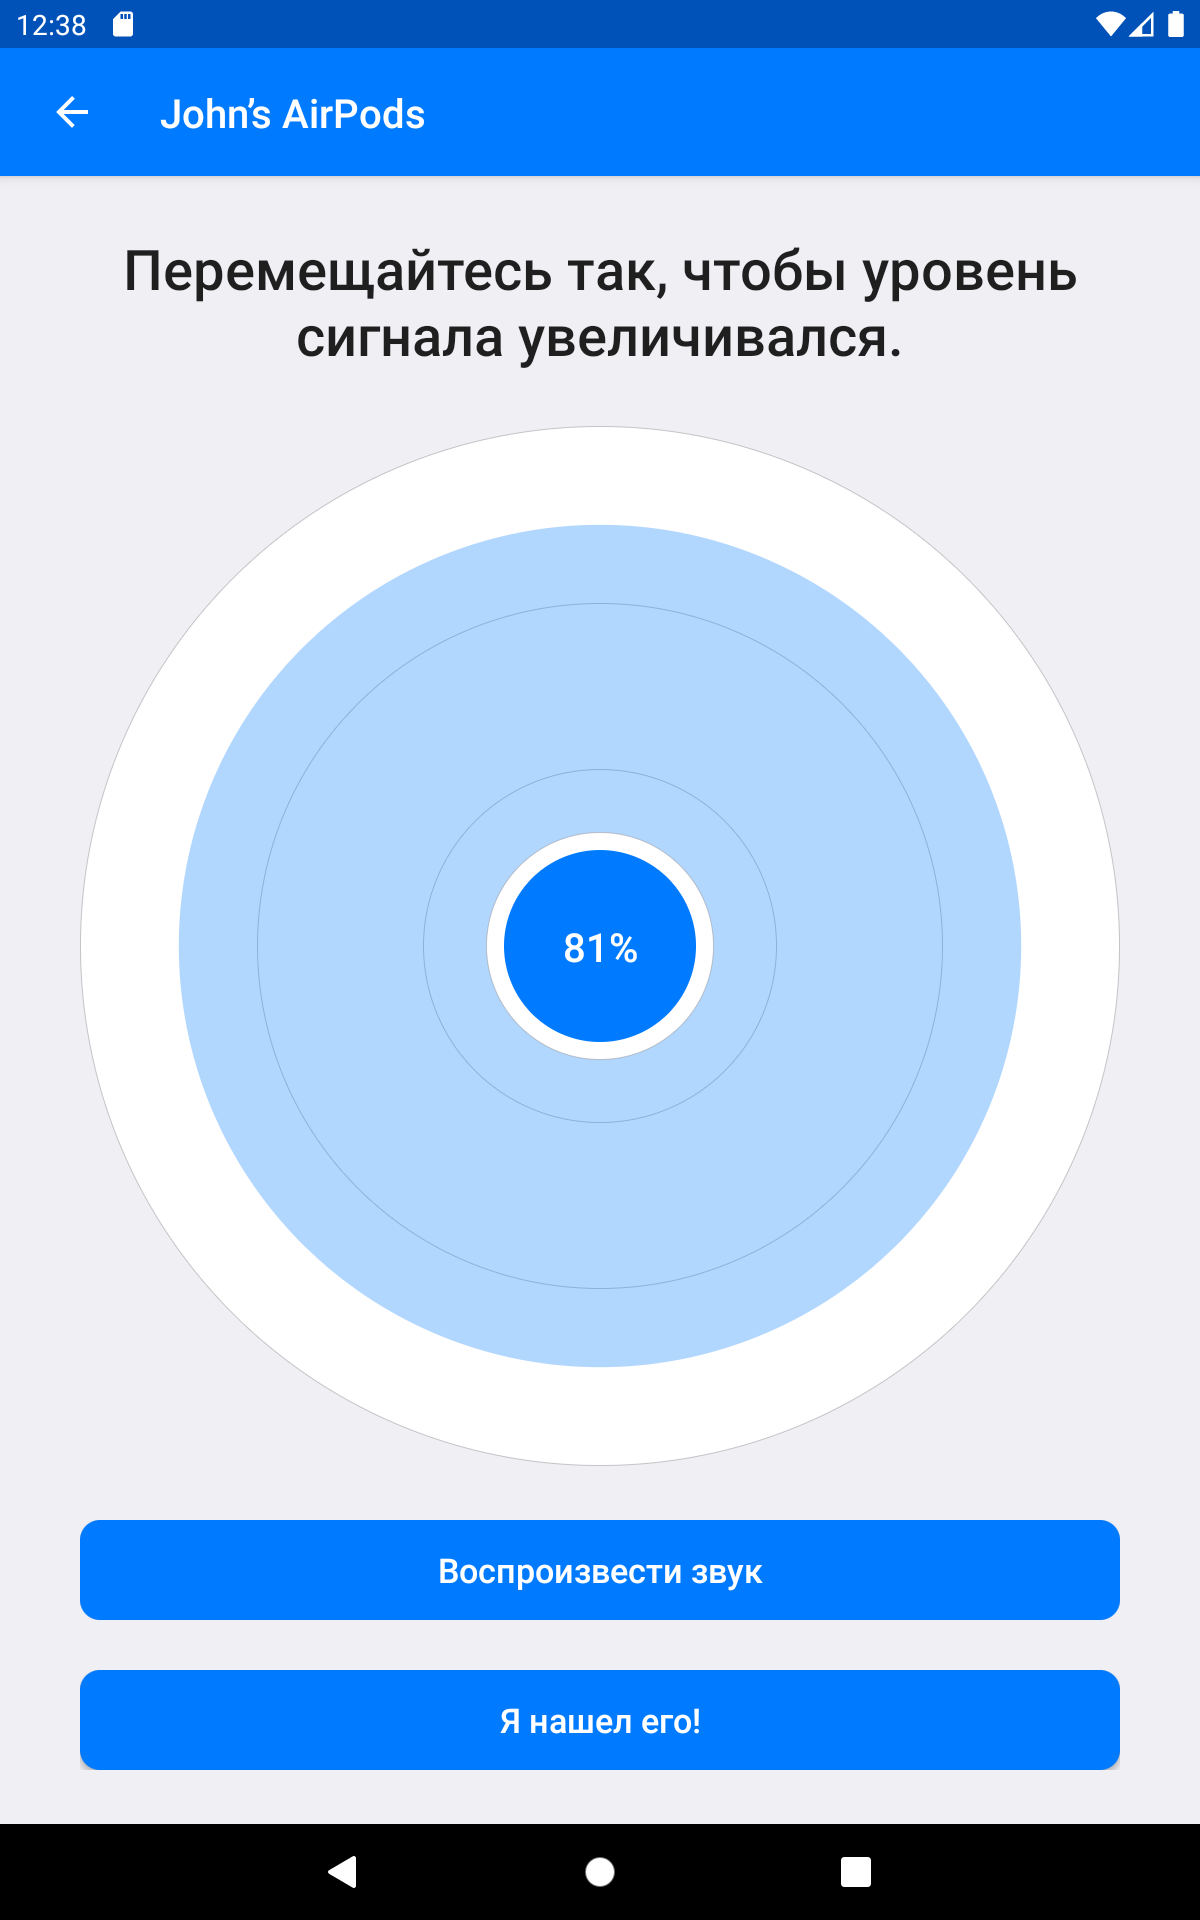Click the John's AirPods title
Screen dimensions: 1200x1920
(292, 114)
